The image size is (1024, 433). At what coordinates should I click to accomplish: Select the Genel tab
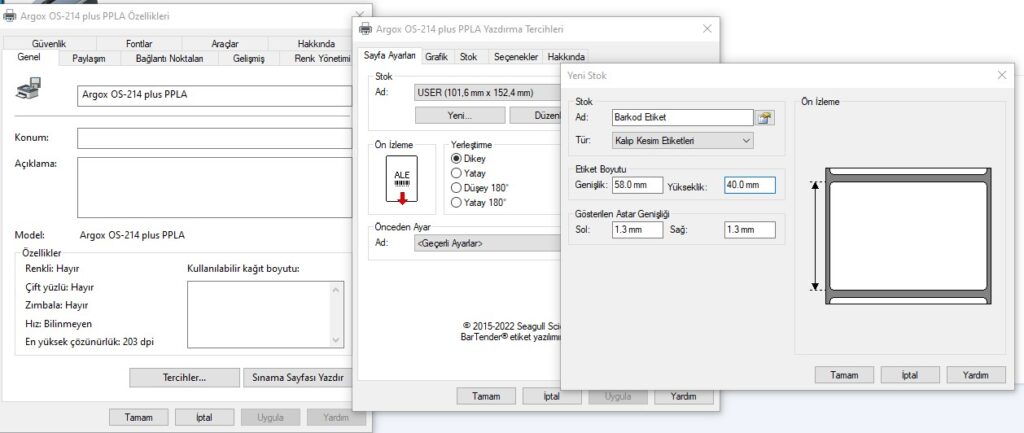pyautogui.click(x=29, y=57)
